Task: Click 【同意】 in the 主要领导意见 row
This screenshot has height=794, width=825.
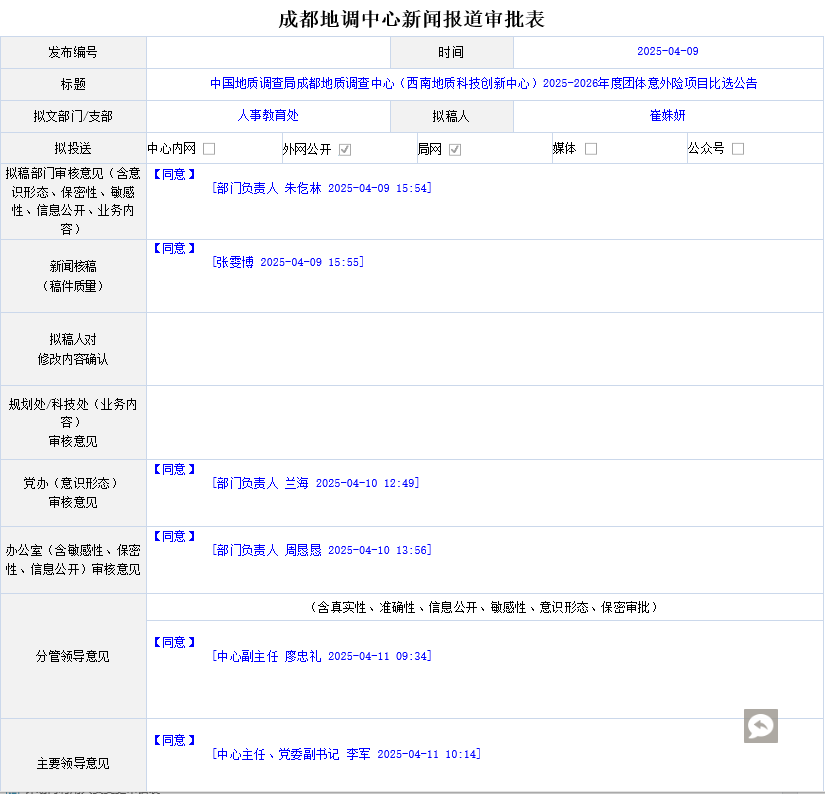Action: 175,740
